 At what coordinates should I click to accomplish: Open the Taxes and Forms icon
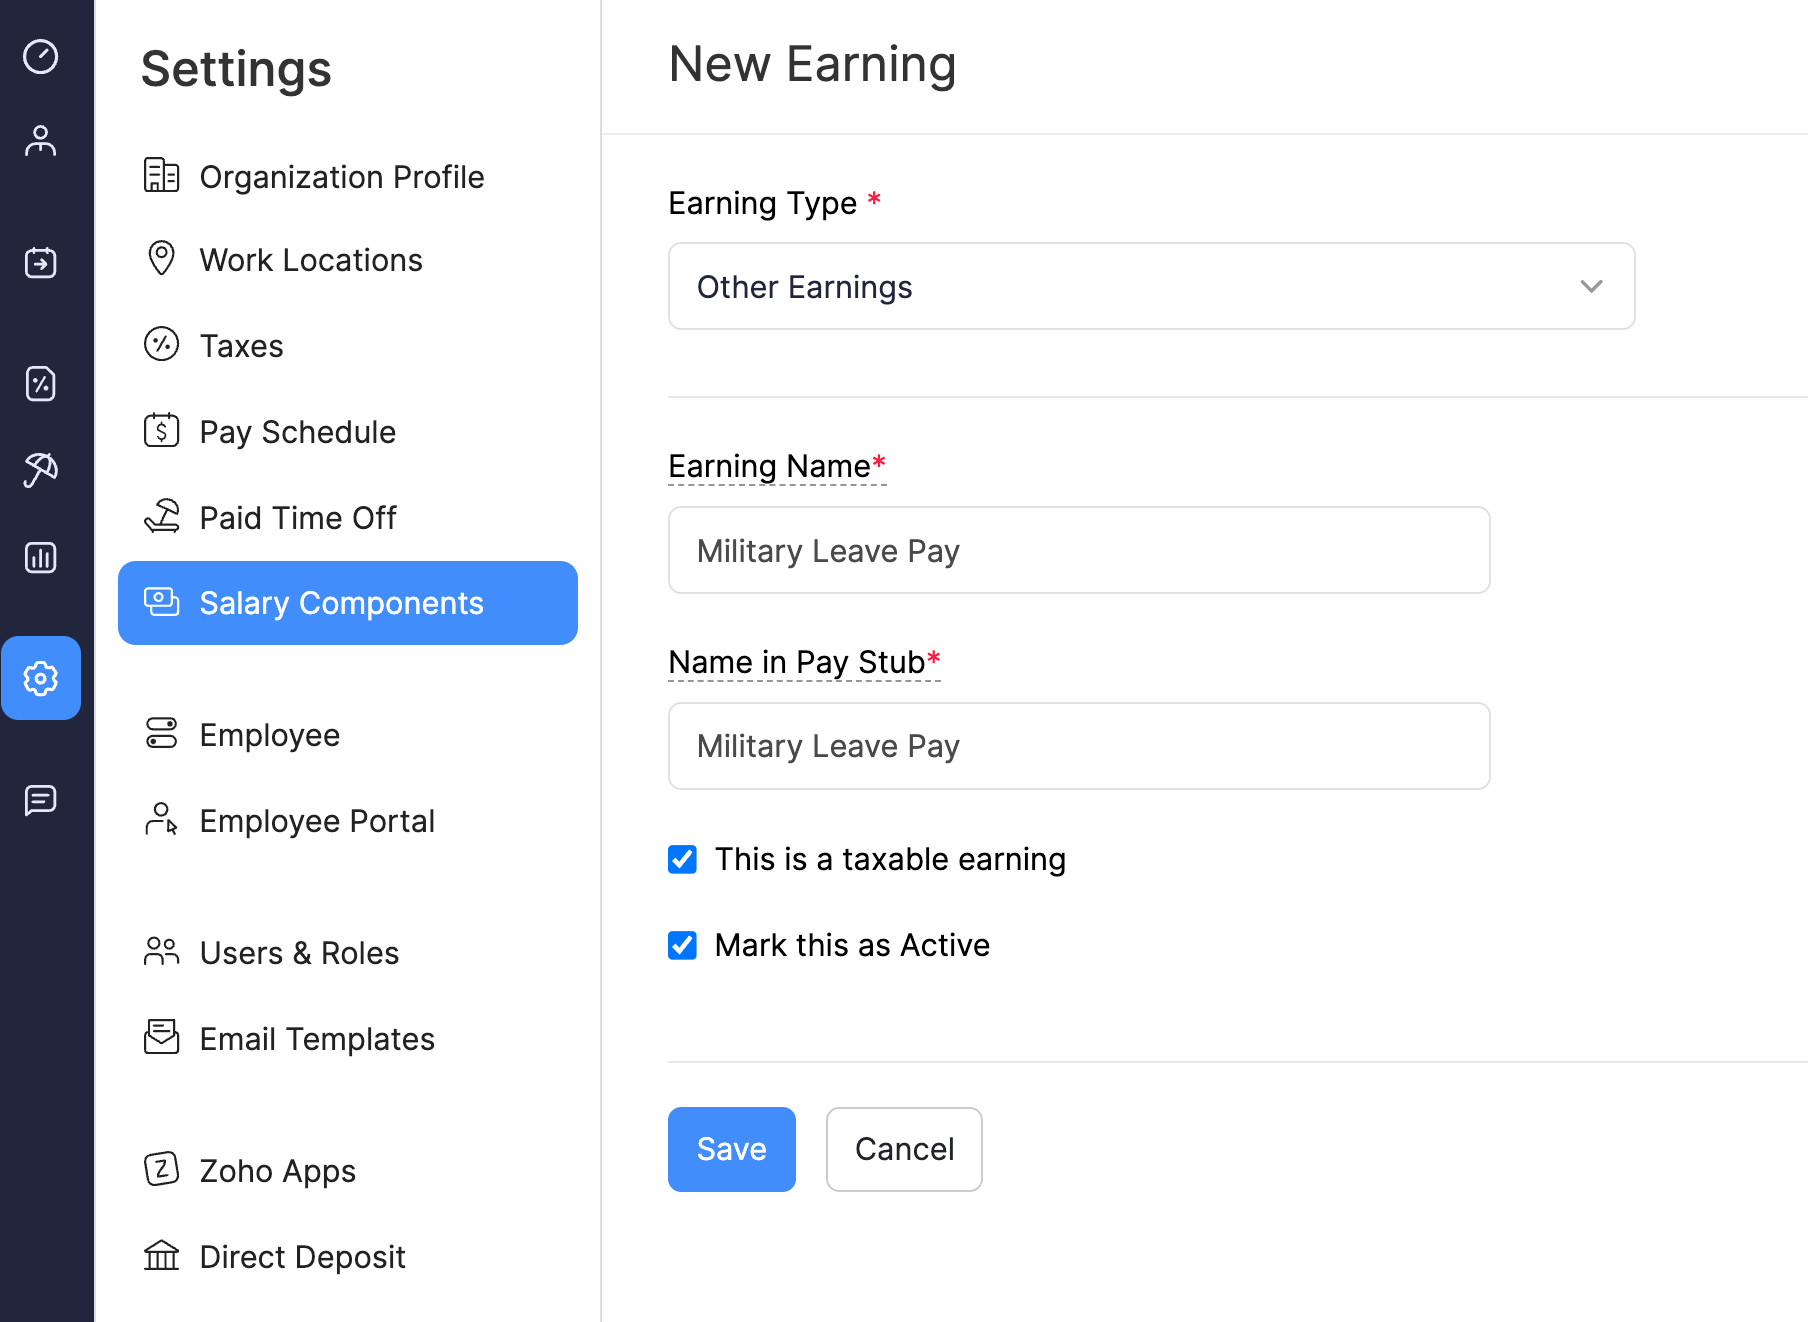40,384
